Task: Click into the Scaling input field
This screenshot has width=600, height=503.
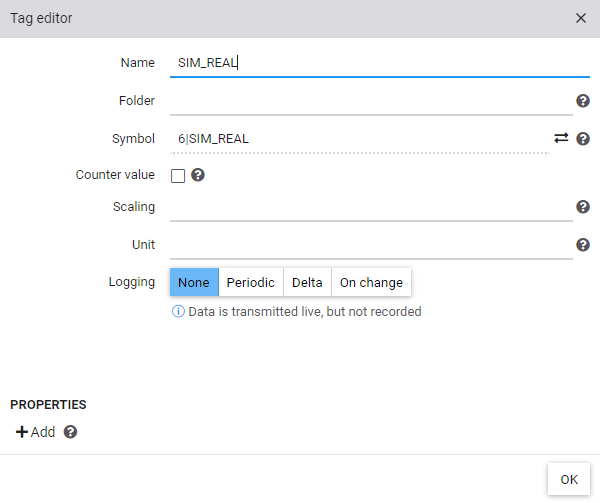Action: pos(371,207)
